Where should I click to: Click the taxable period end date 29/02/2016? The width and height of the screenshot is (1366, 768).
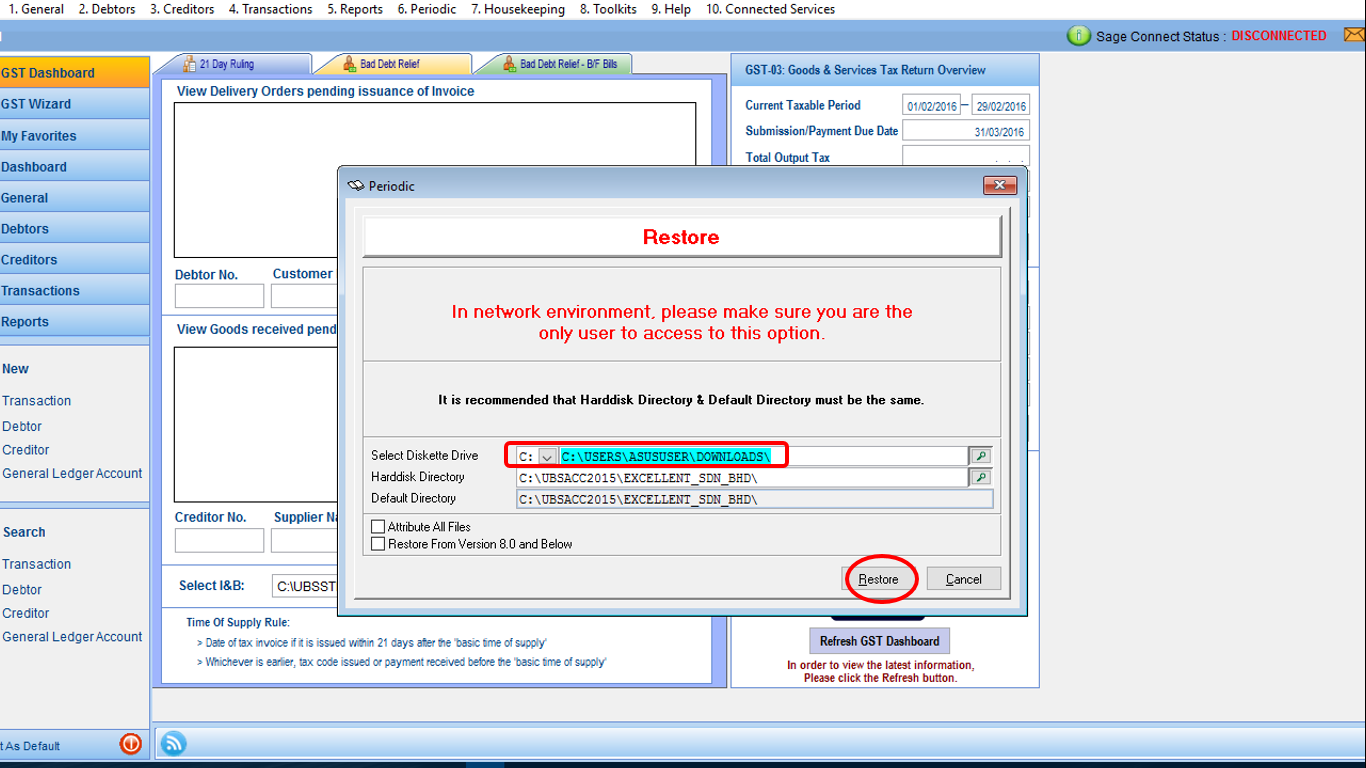[1000, 106]
